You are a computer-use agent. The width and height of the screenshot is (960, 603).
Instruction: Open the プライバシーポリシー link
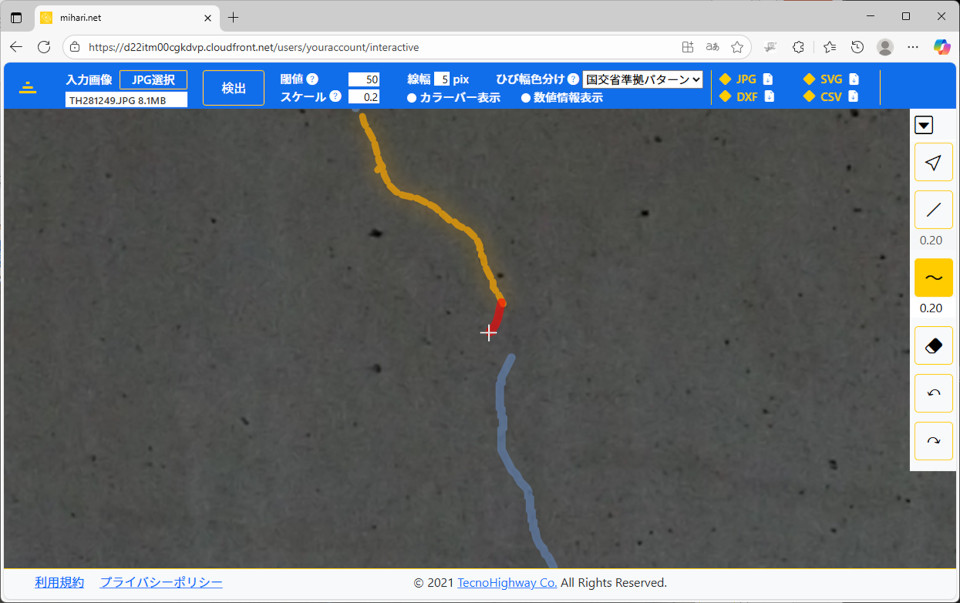pyautogui.click(x=161, y=582)
